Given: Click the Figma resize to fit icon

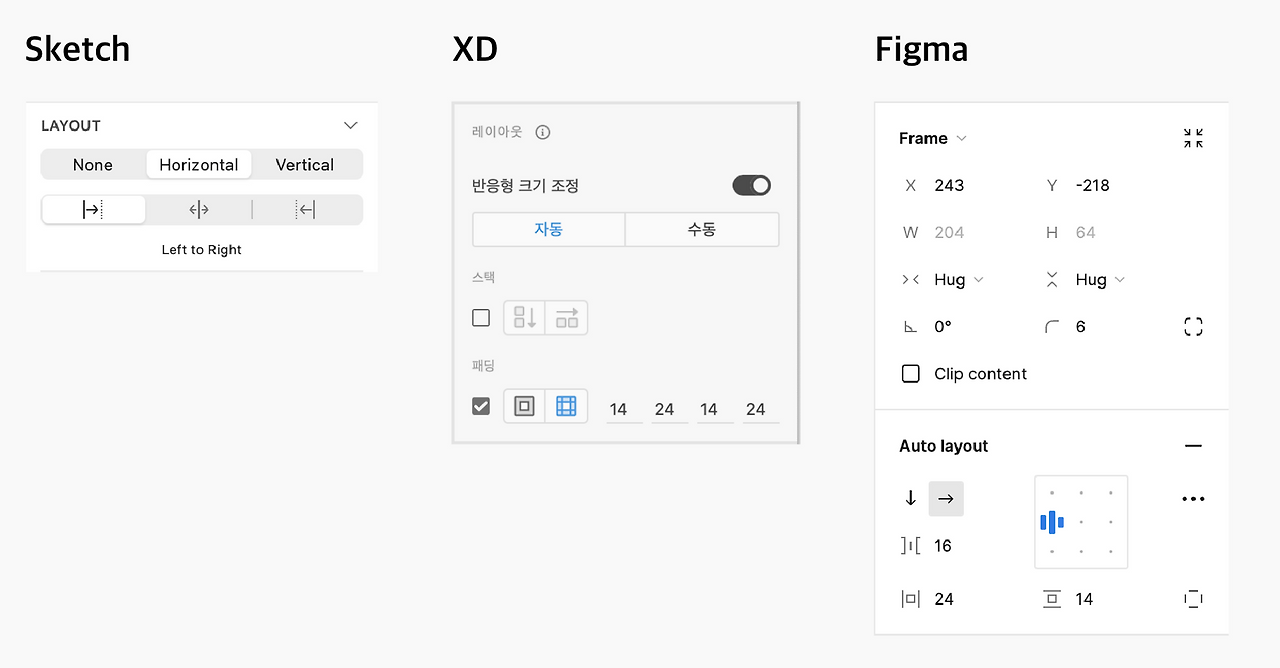Looking at the screenshot, I should coord(1193,138).
